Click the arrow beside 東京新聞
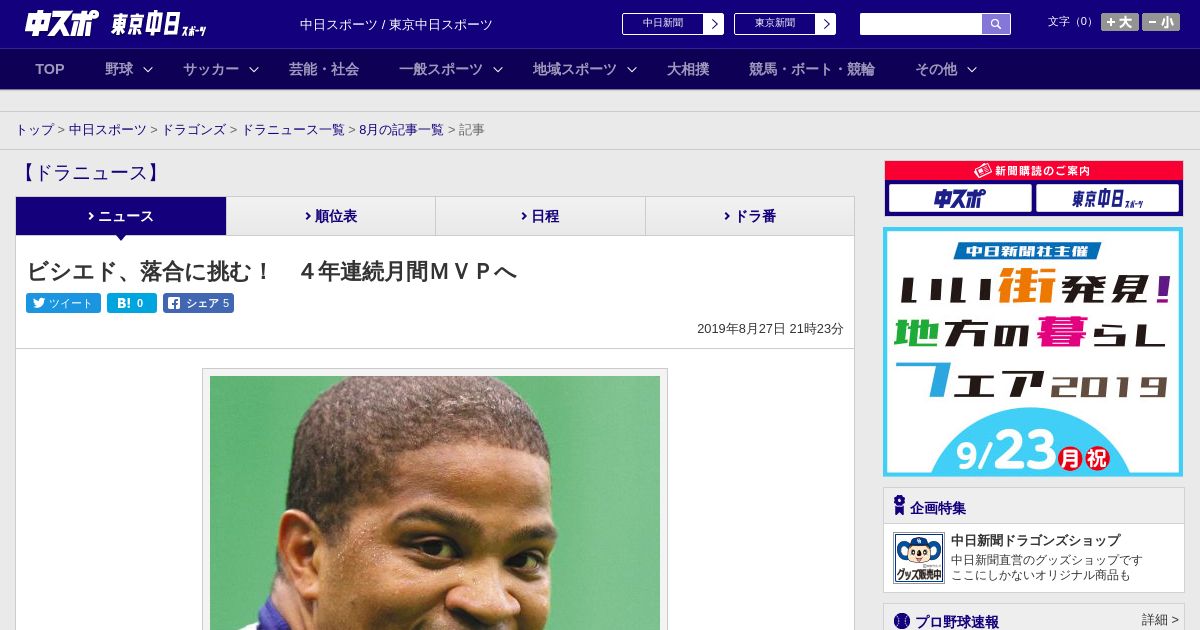 point(826,24)
